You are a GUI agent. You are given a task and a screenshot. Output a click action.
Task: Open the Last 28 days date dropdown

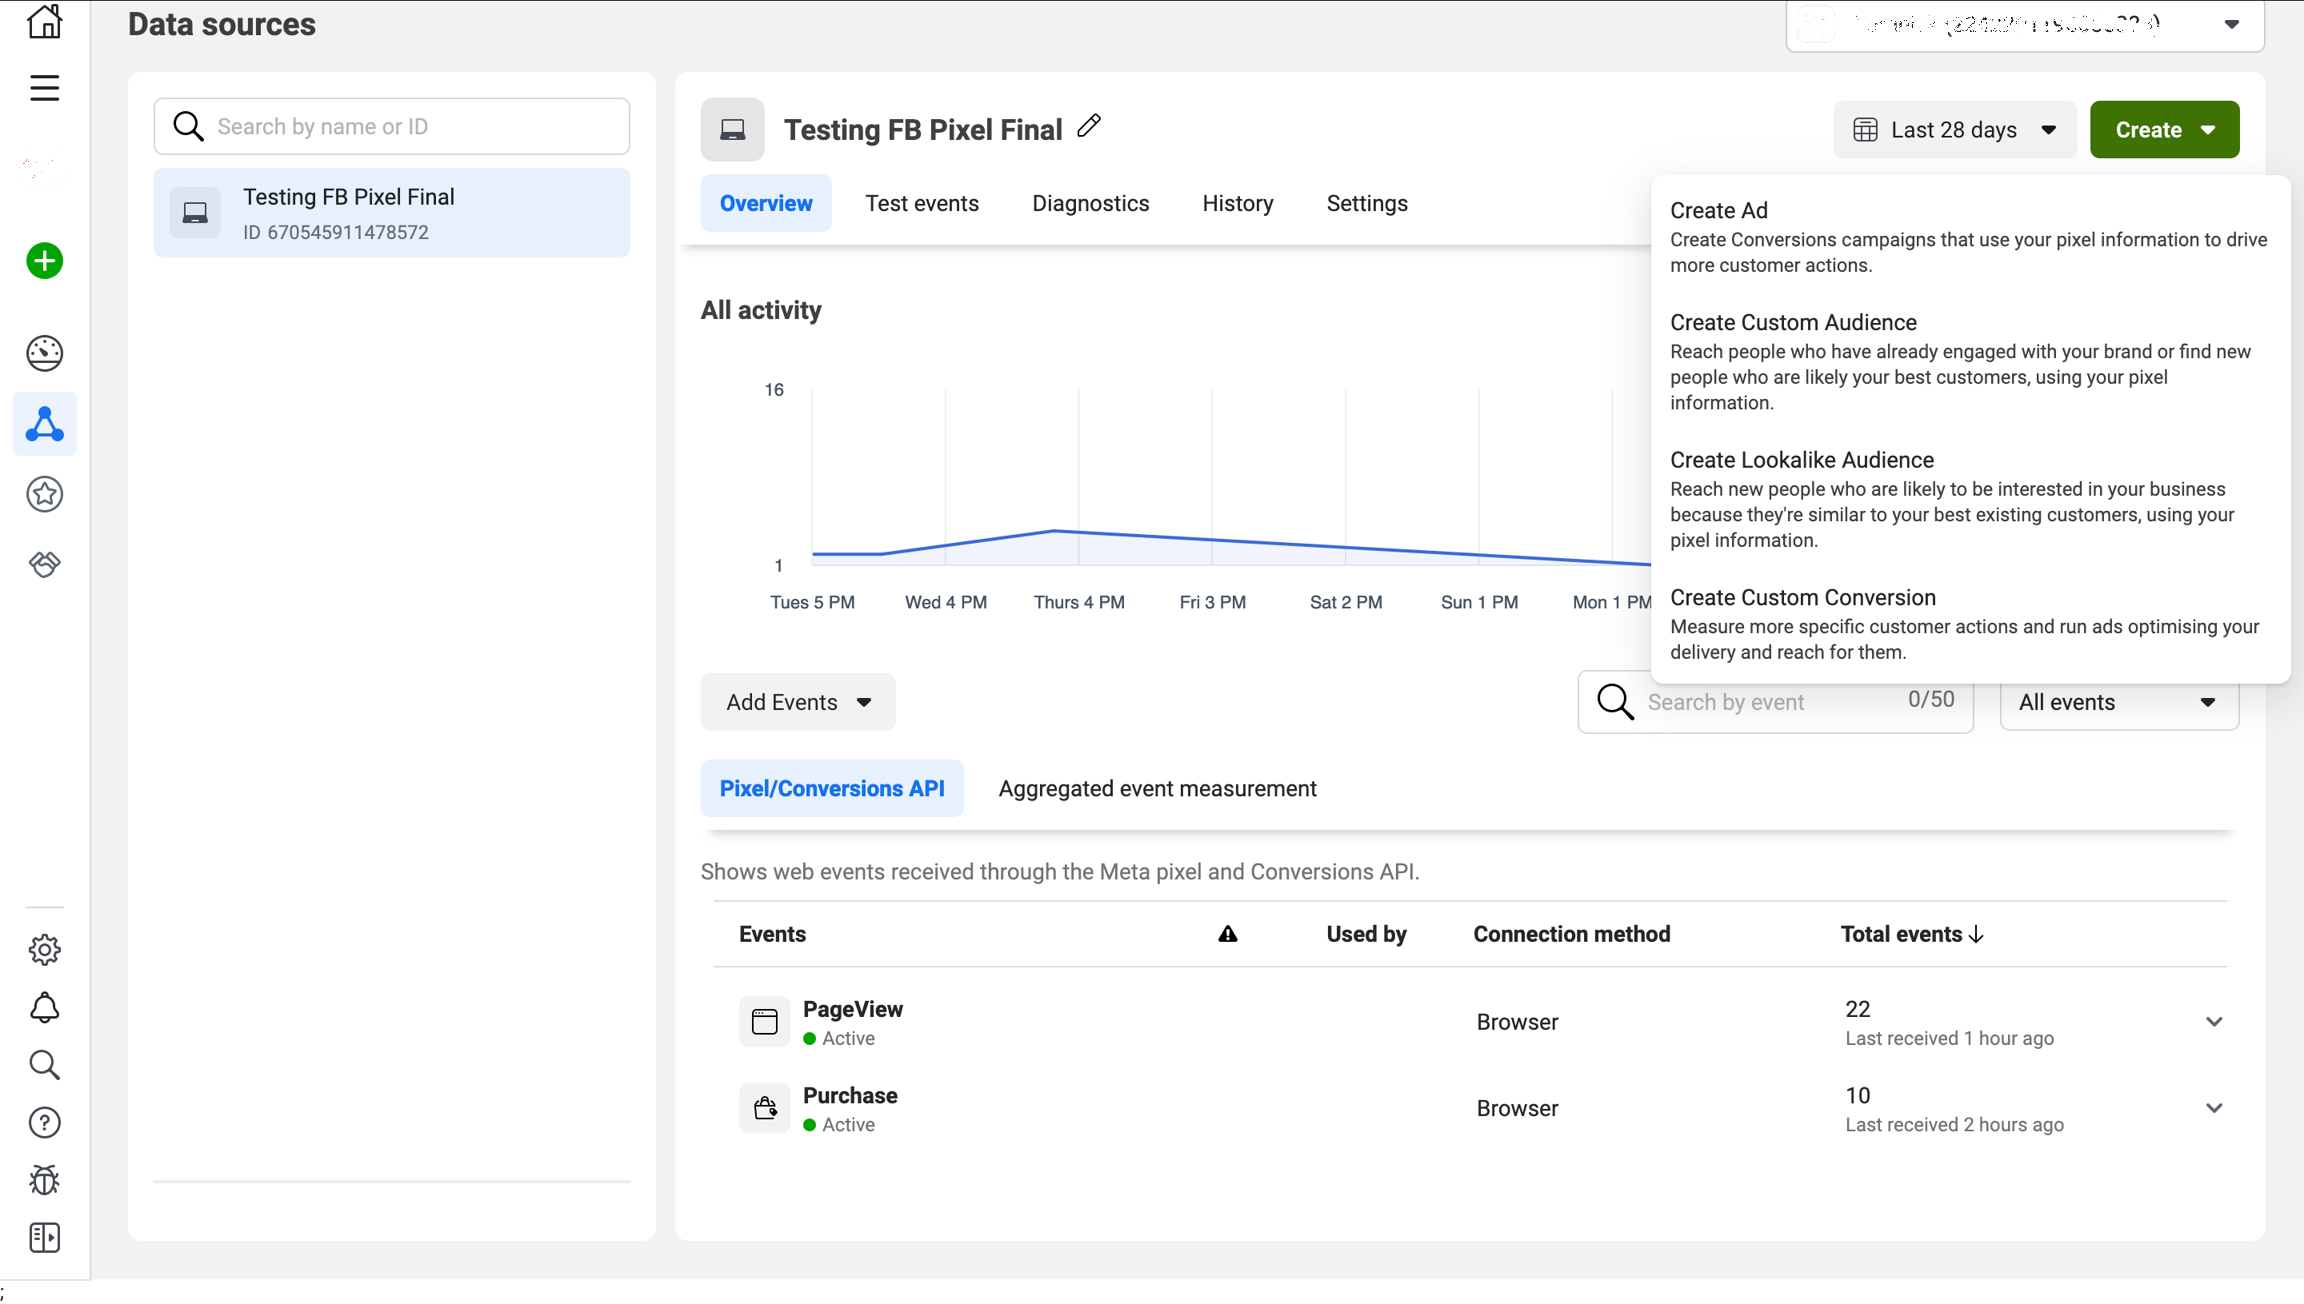tap(1954, 130)
